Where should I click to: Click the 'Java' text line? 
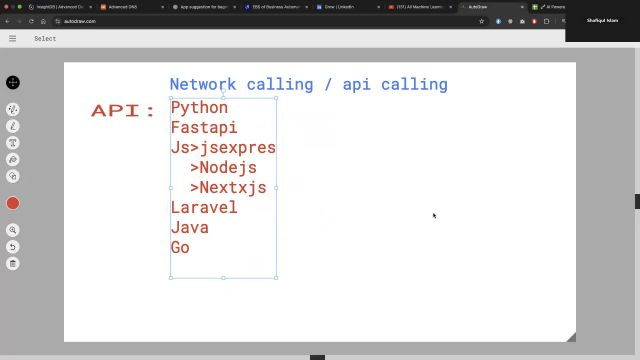[189, 228]
